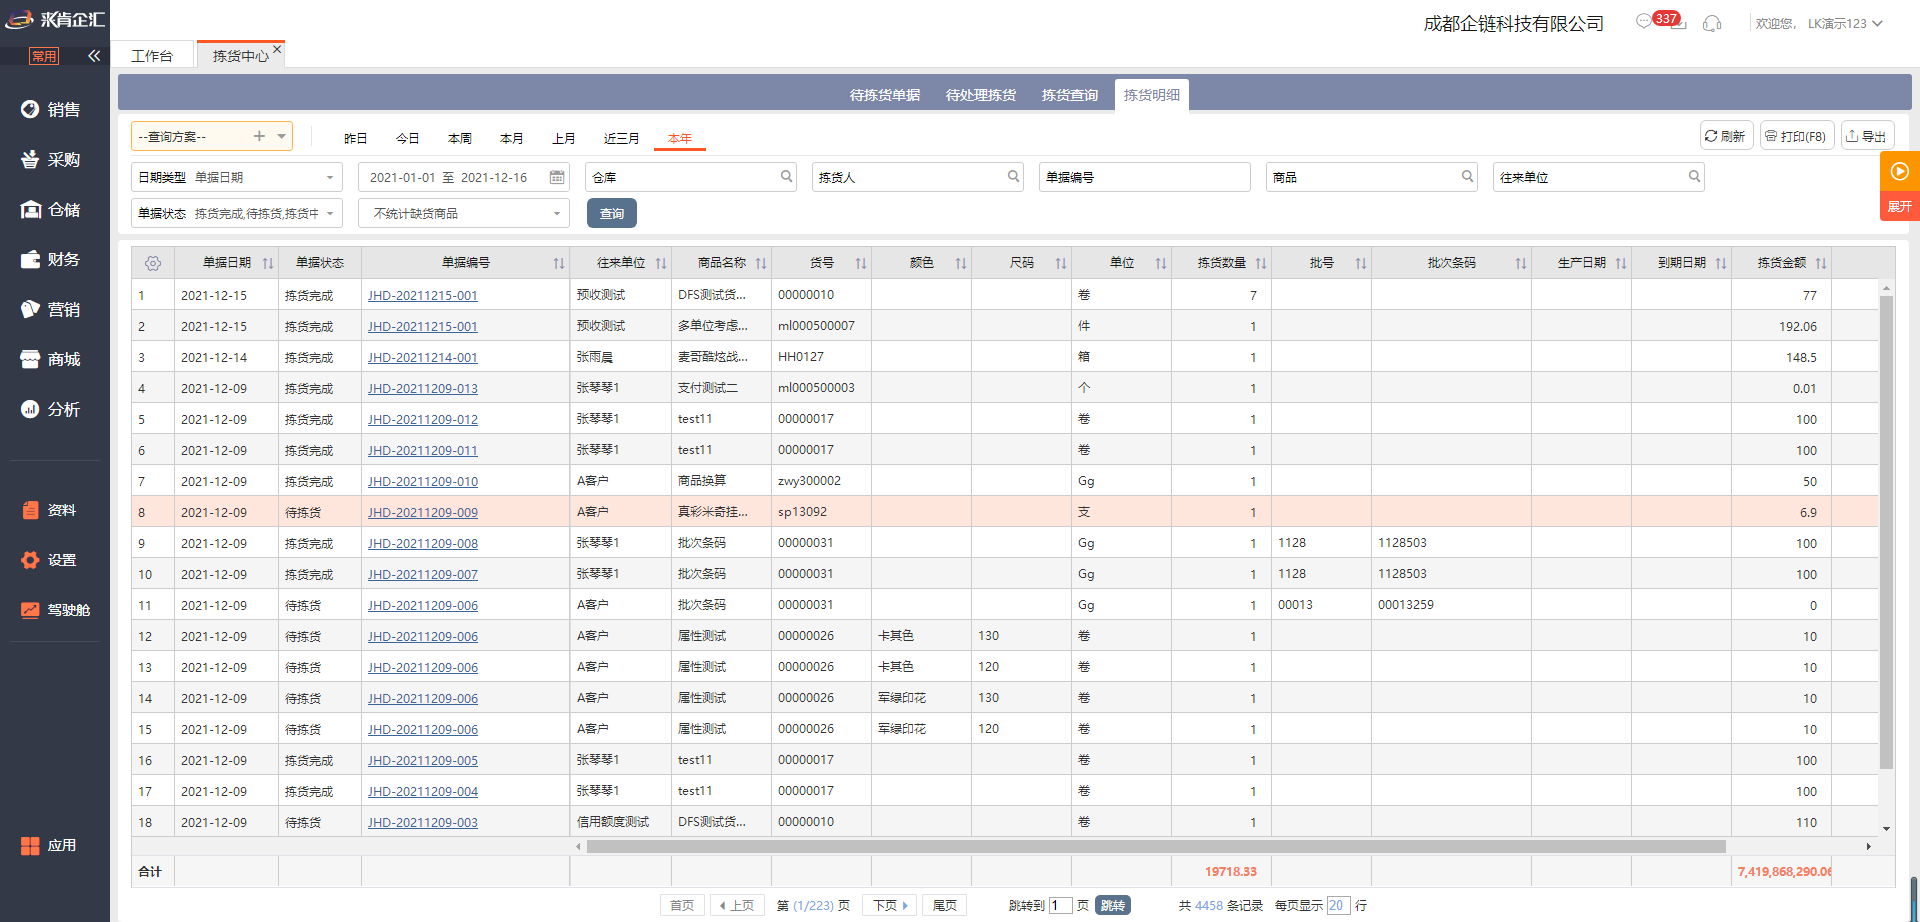This screenshot has height=922, width=1920.
Task: Click the table column settings gear icon
Action: click(152, 263)
